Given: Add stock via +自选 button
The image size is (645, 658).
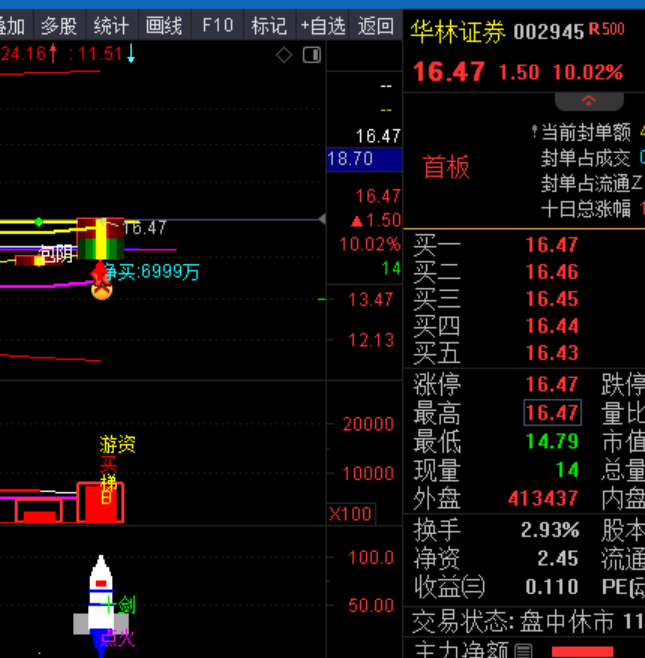Looking at the screenshot, I should pyautogui.click(x=323, y=26).
